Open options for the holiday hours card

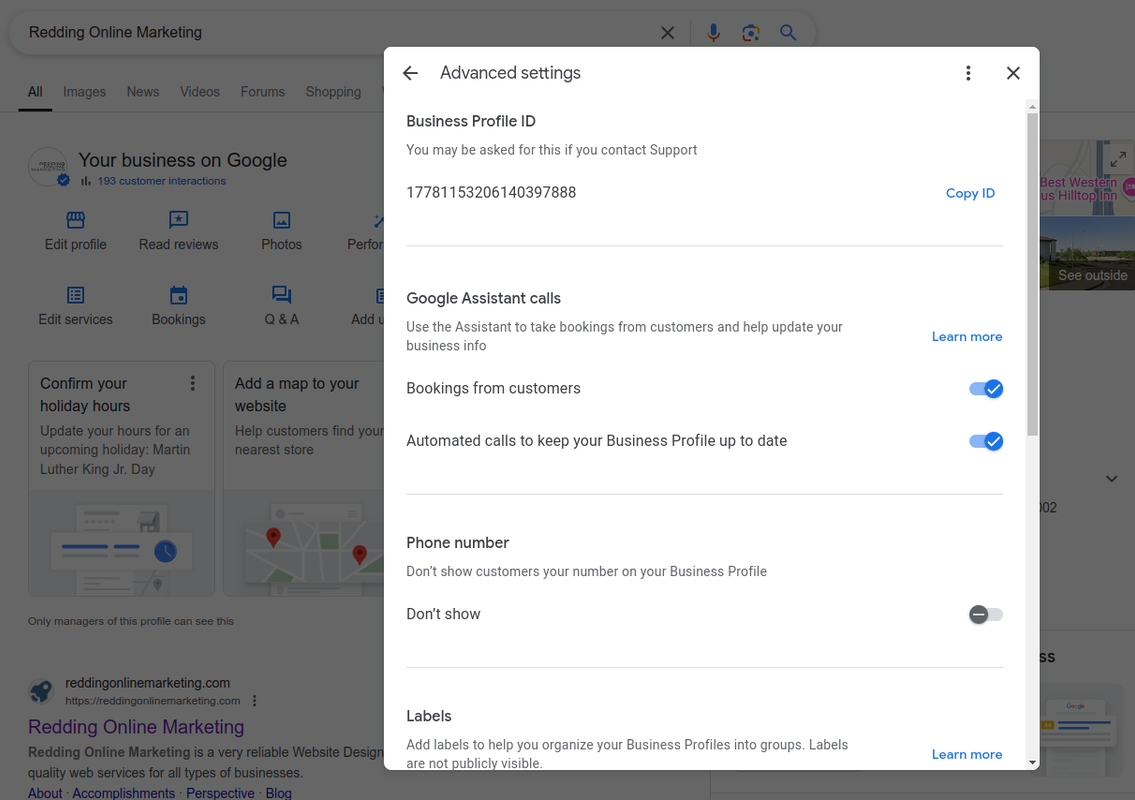point(193,383)
